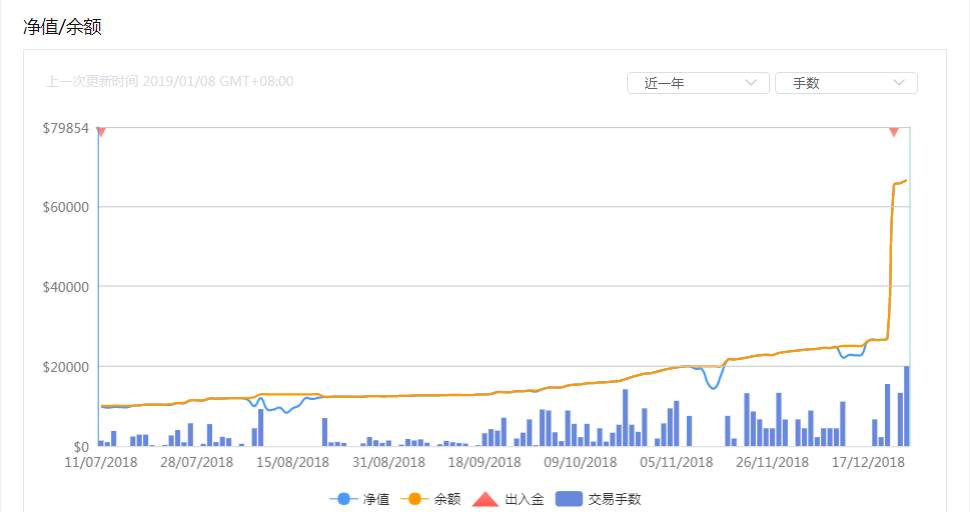Click the 28/07/2018 date label
The width and height of the screenshot is (970, 512).
tap(197, 463)
